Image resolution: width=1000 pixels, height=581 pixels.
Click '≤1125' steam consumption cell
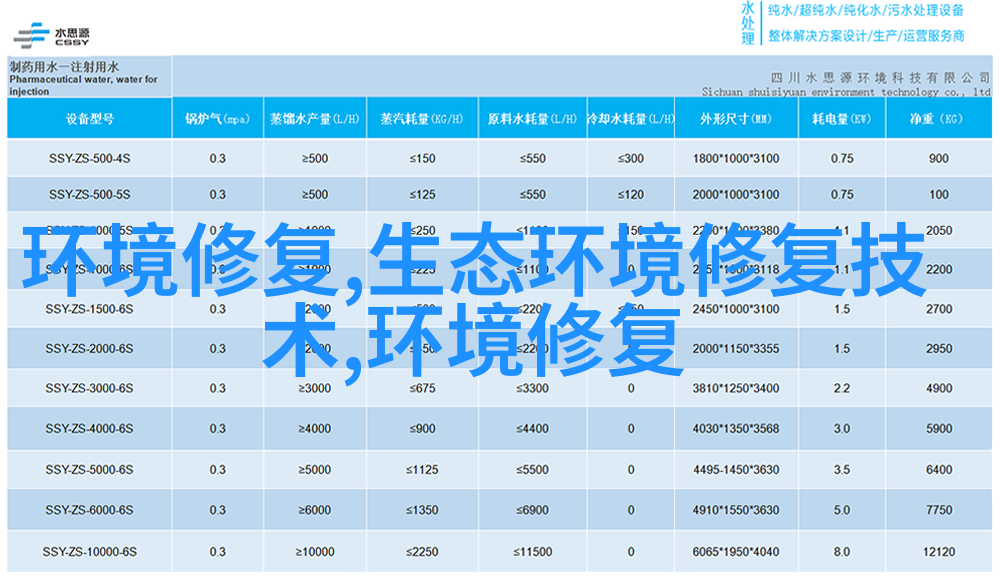pos(422,470)
